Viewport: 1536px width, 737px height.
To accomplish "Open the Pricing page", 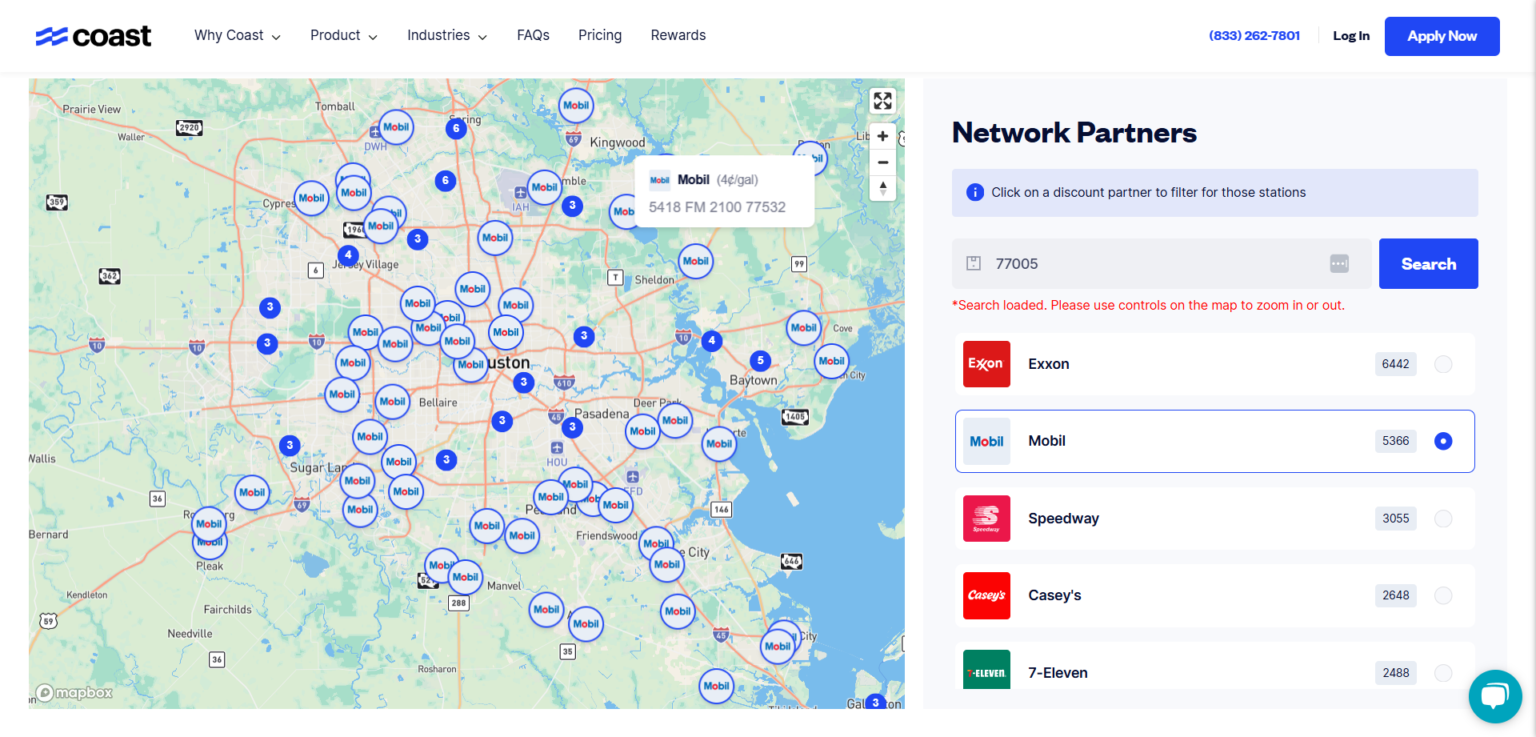I will pyautogui.click(x=599, y=36).
